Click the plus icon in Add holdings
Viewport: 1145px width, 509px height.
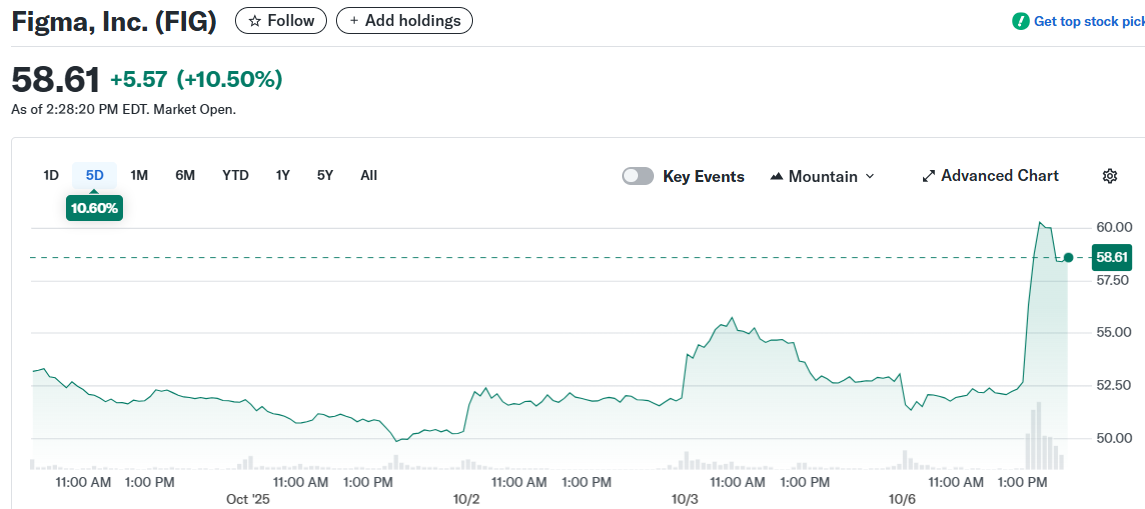coord(354,21)
